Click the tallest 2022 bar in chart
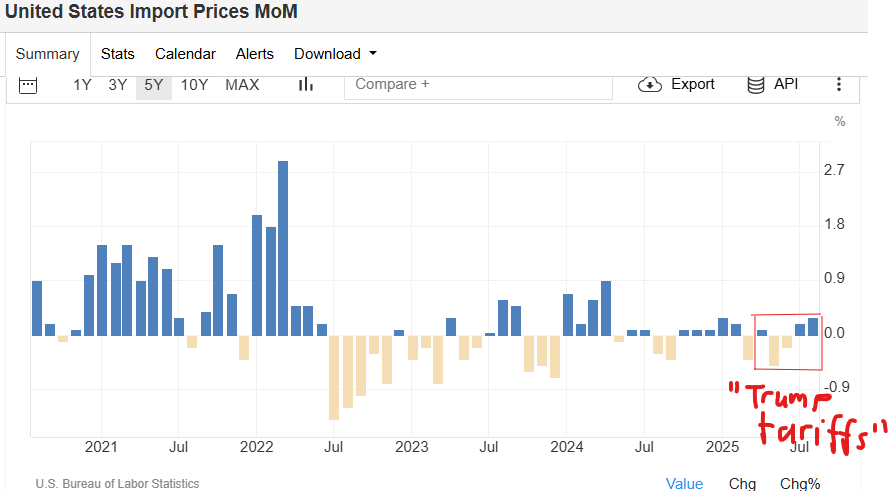 click(x=283, y=248)
